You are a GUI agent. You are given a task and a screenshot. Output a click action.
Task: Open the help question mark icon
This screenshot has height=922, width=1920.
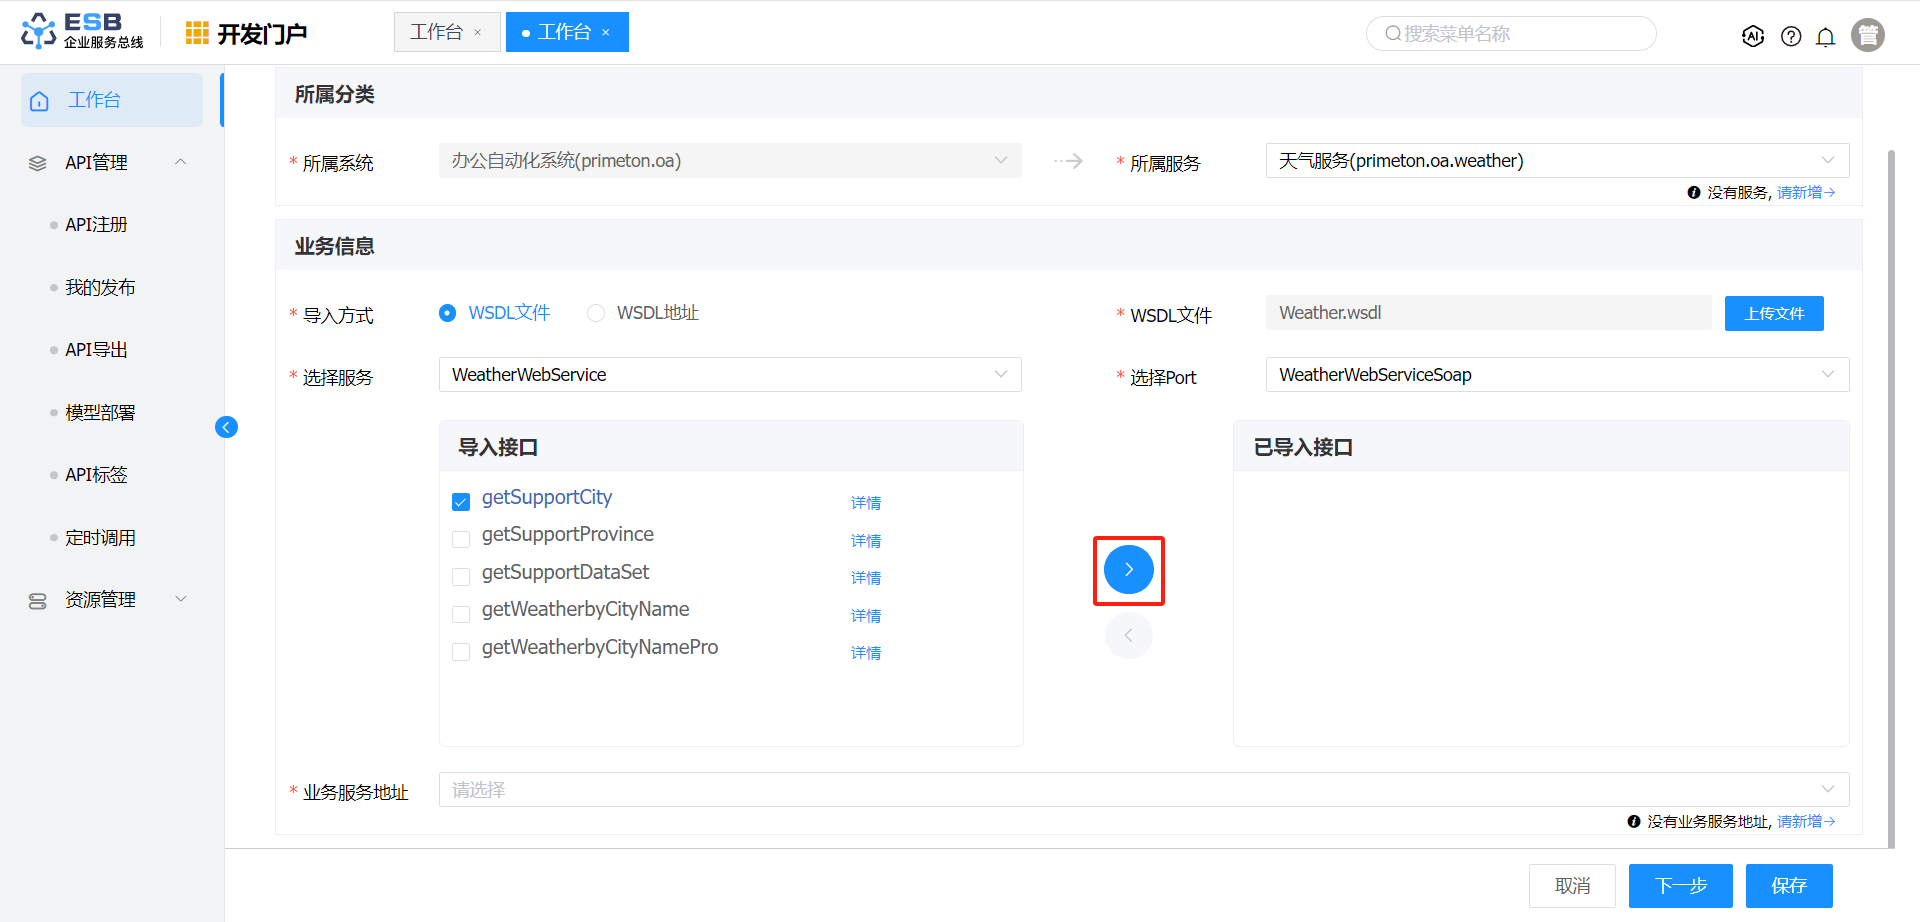[x=1791, y=36]
